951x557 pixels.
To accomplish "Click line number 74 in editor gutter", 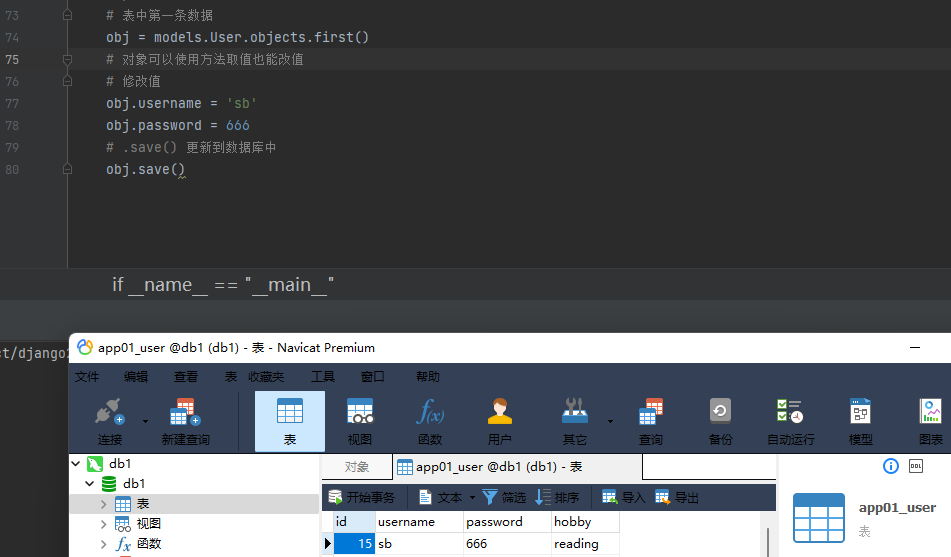I will pos(12,38).
